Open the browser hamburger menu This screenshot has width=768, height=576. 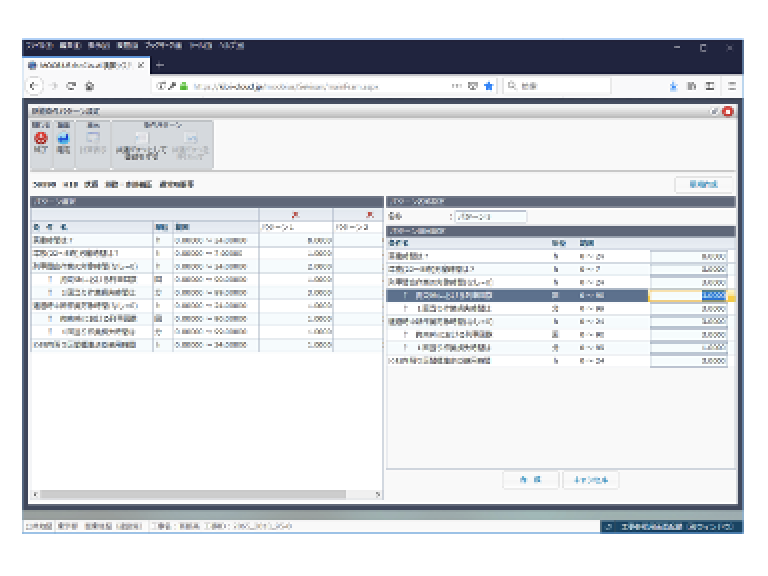tap(732, 86)
